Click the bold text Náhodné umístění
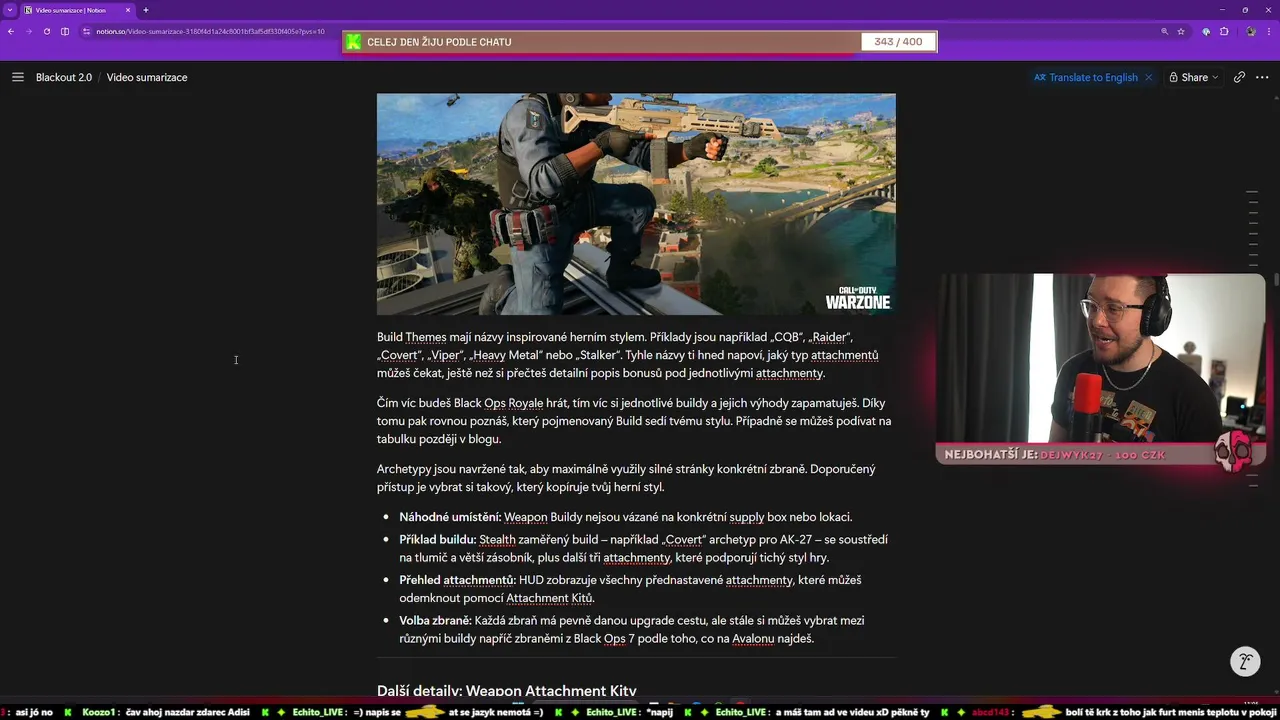The height and width of the screenshot is (720, 1280). 450,517
